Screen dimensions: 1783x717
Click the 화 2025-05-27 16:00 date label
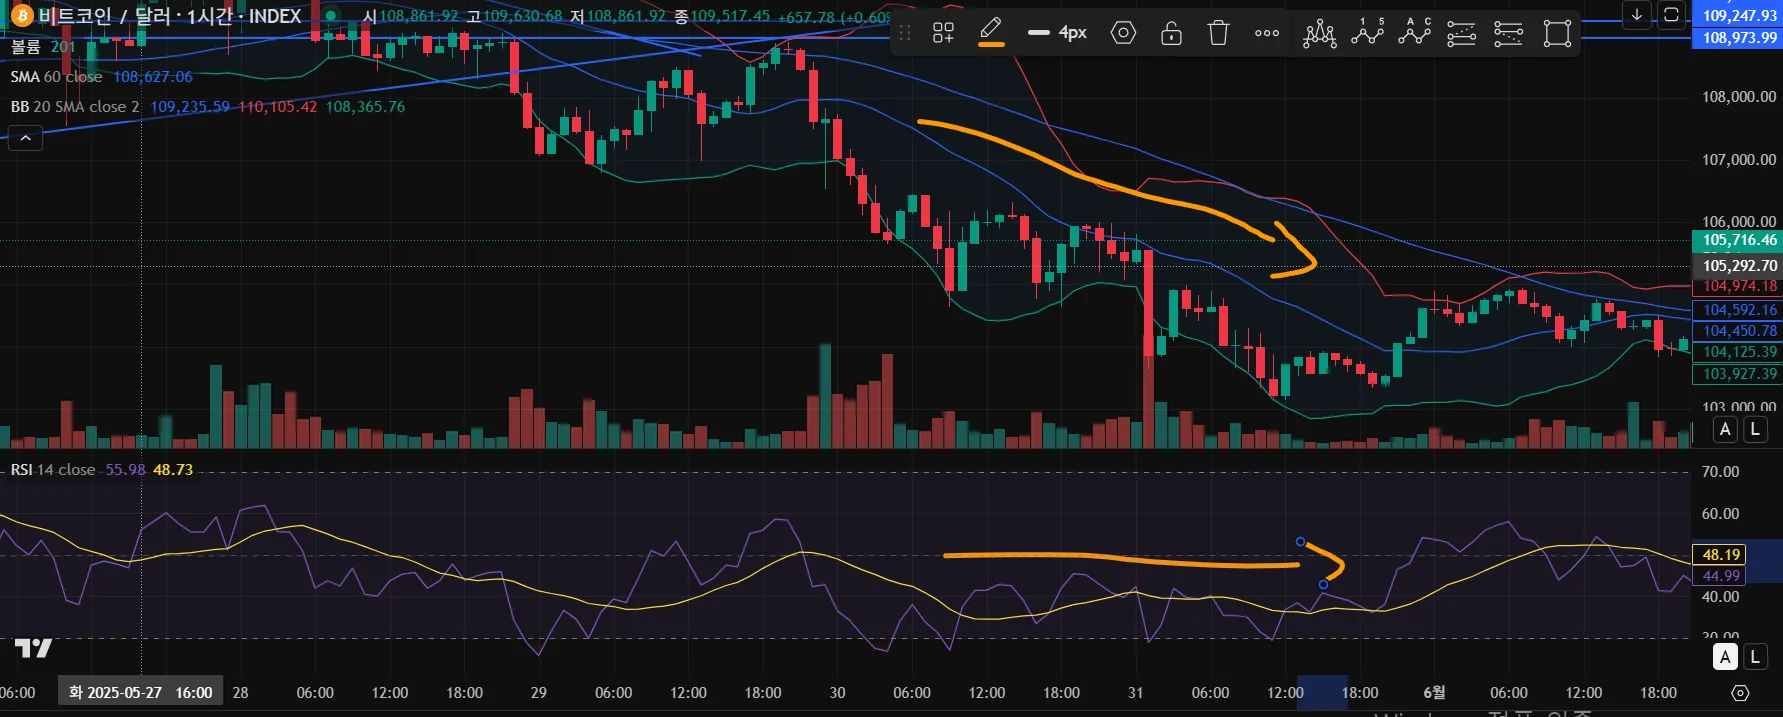click(141, 692)
